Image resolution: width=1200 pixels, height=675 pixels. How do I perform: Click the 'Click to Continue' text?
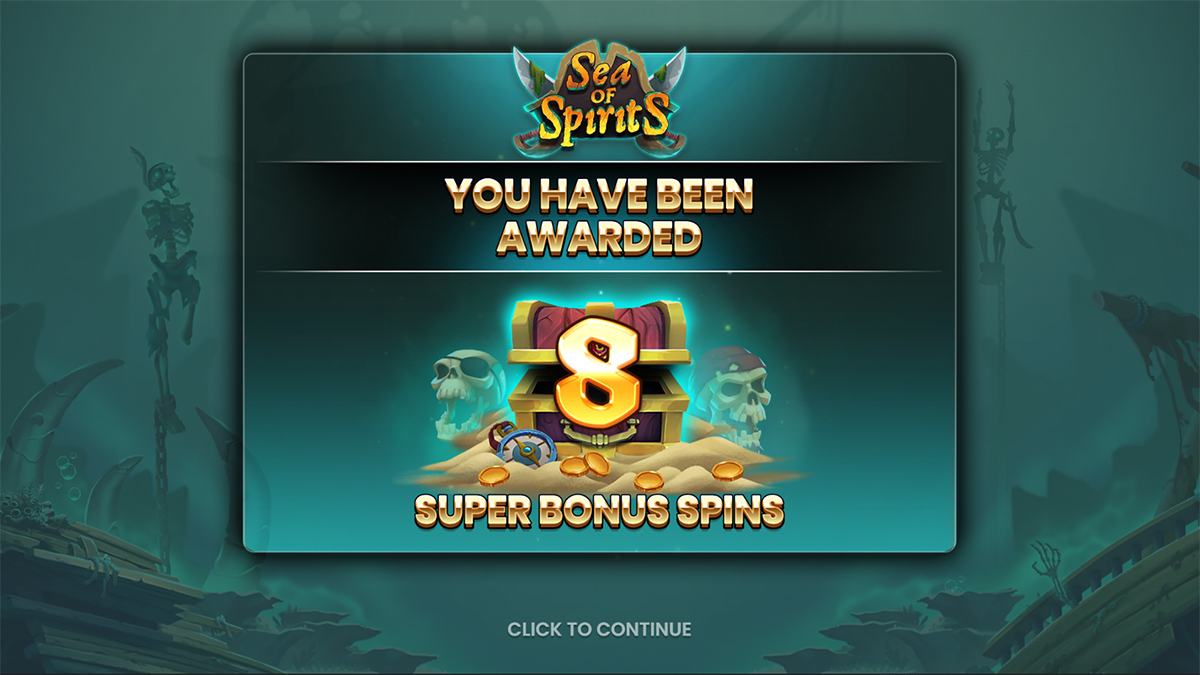coord(599,630)
